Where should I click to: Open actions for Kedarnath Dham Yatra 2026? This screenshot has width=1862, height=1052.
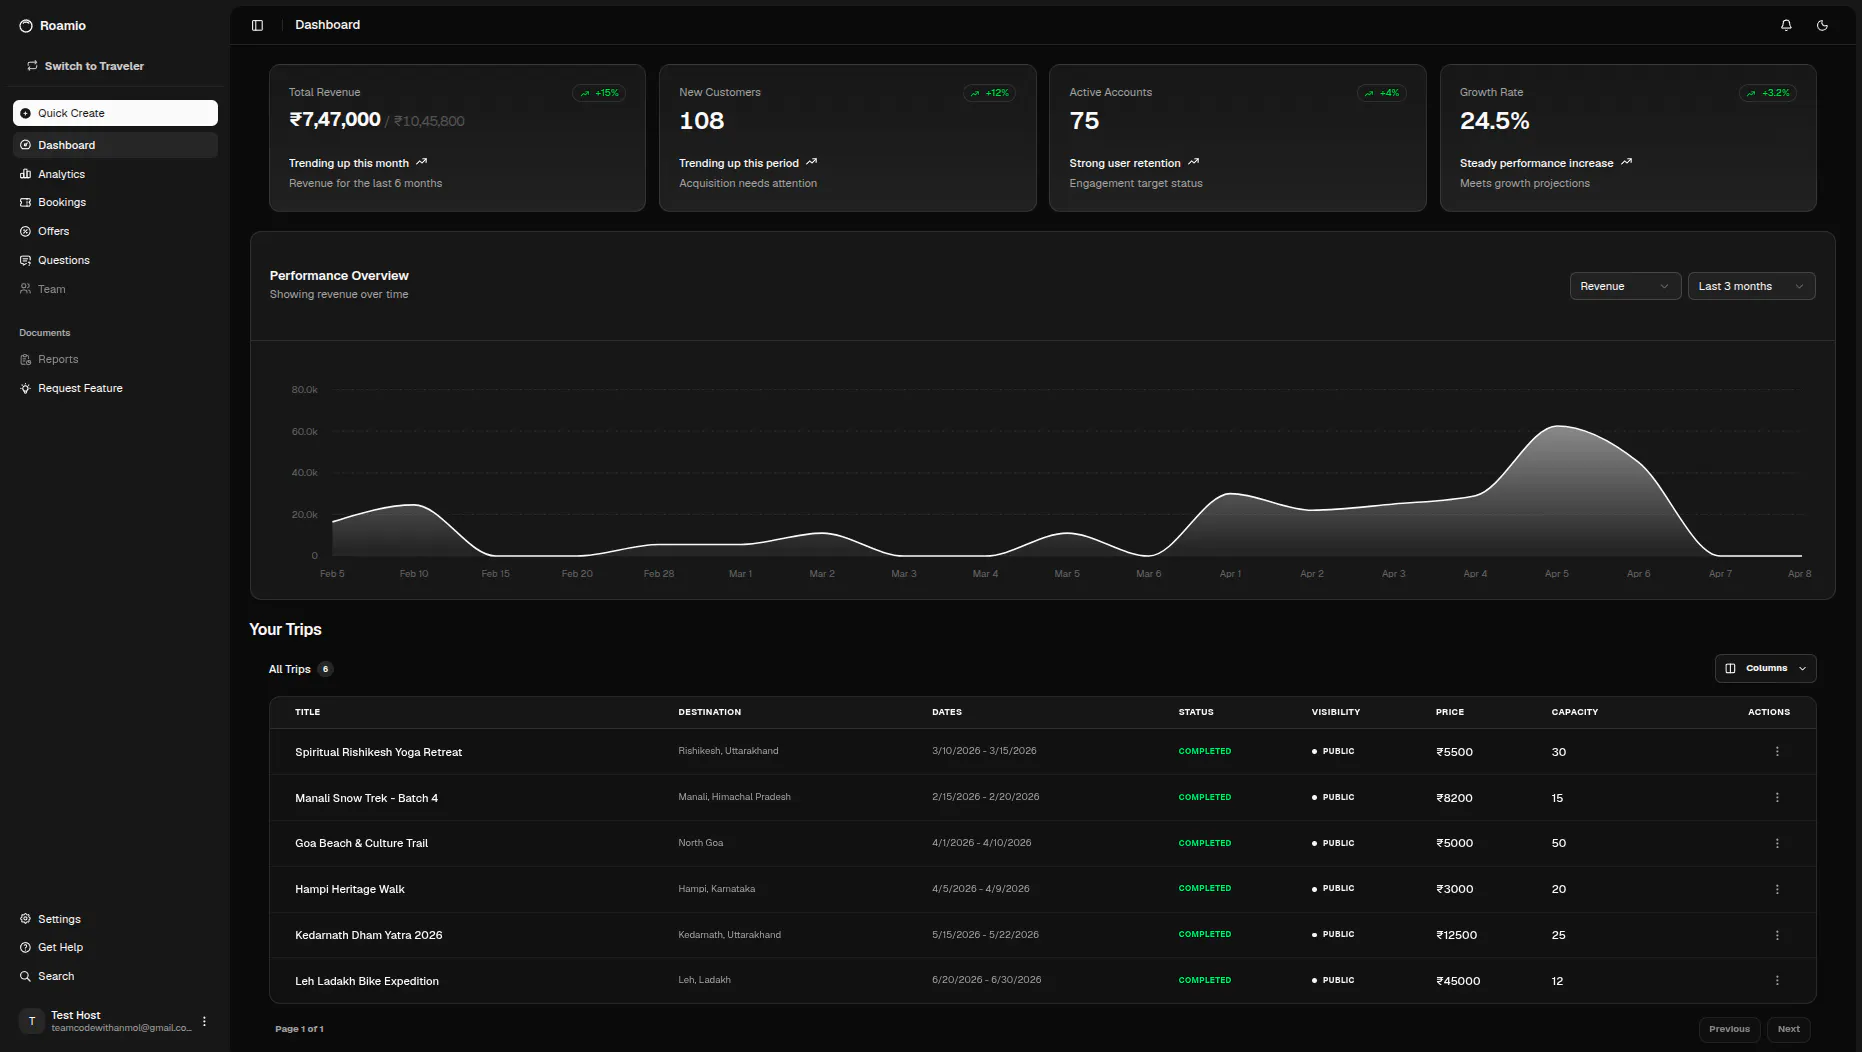click(x=1777, y=935)
